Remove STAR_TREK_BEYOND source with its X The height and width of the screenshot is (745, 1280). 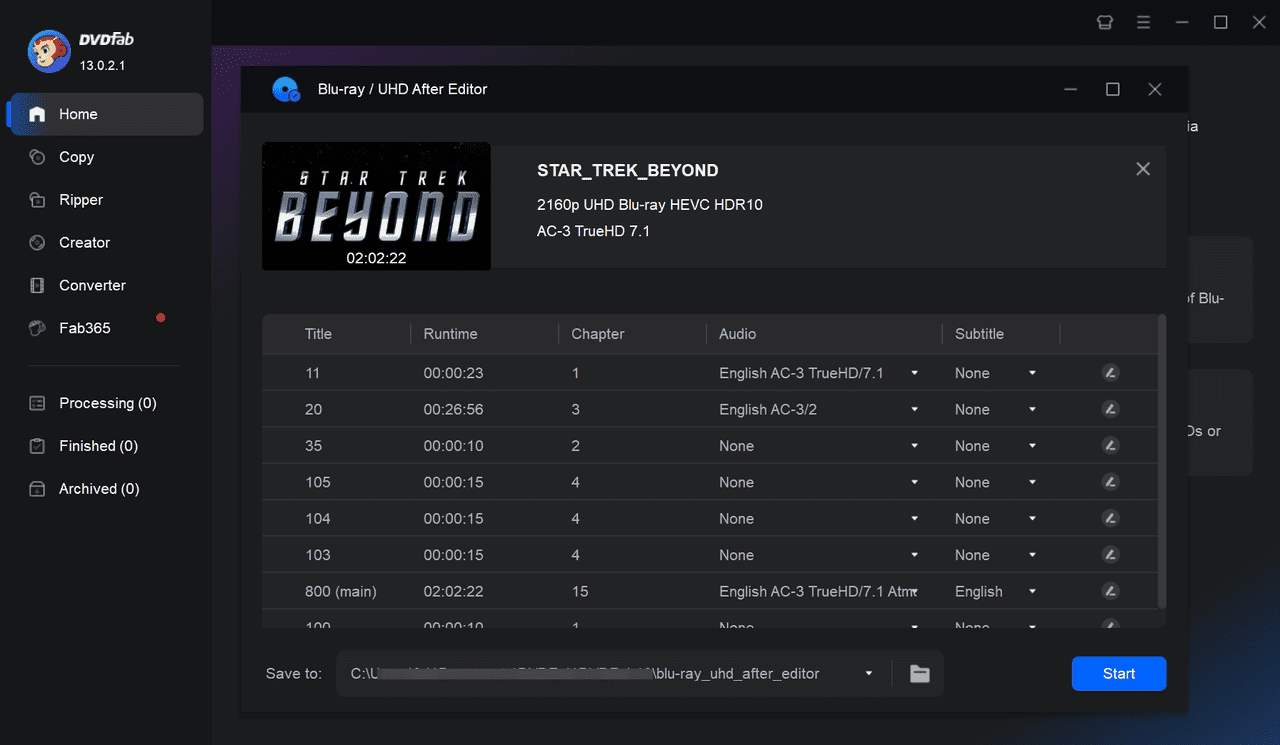pos(1143,169)
